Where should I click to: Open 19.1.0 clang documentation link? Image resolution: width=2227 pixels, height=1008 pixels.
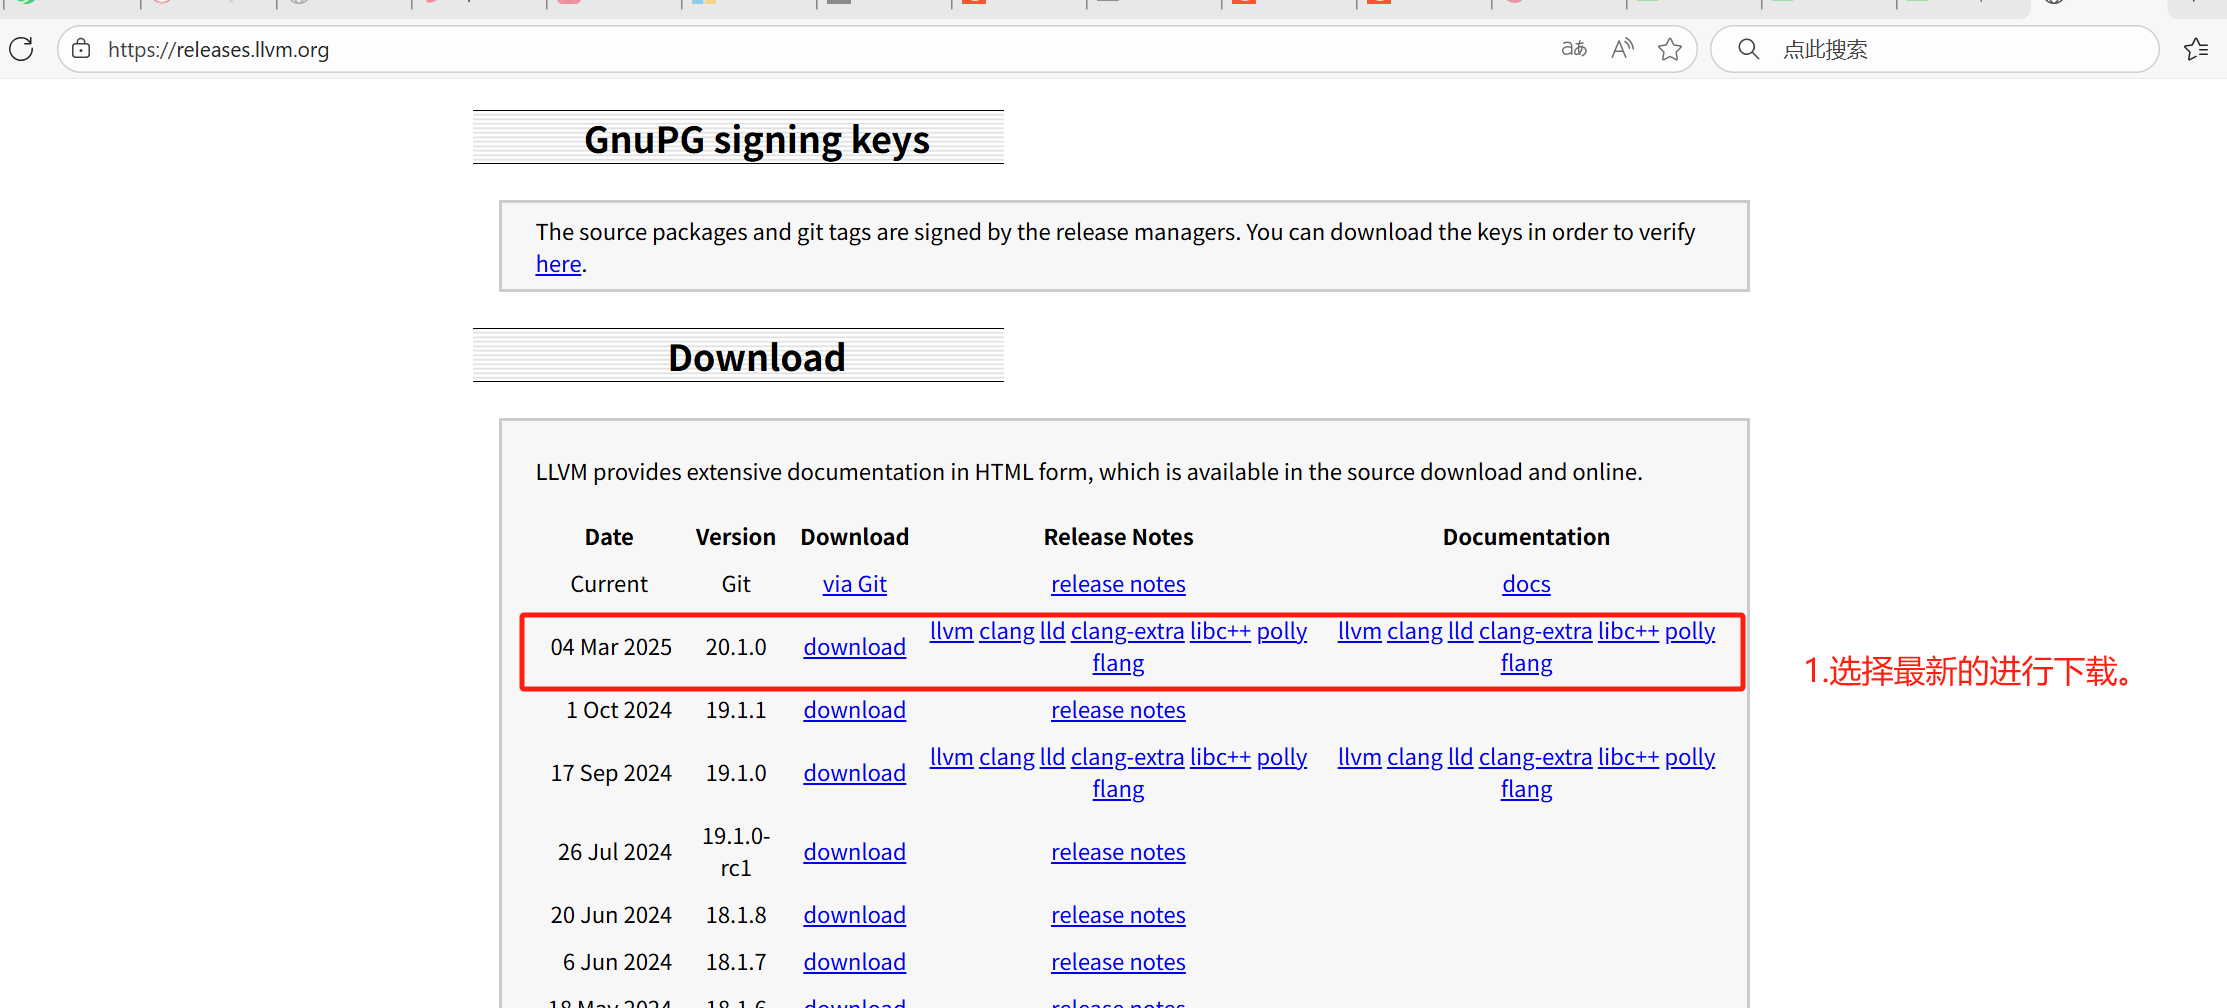(1415, 757)
